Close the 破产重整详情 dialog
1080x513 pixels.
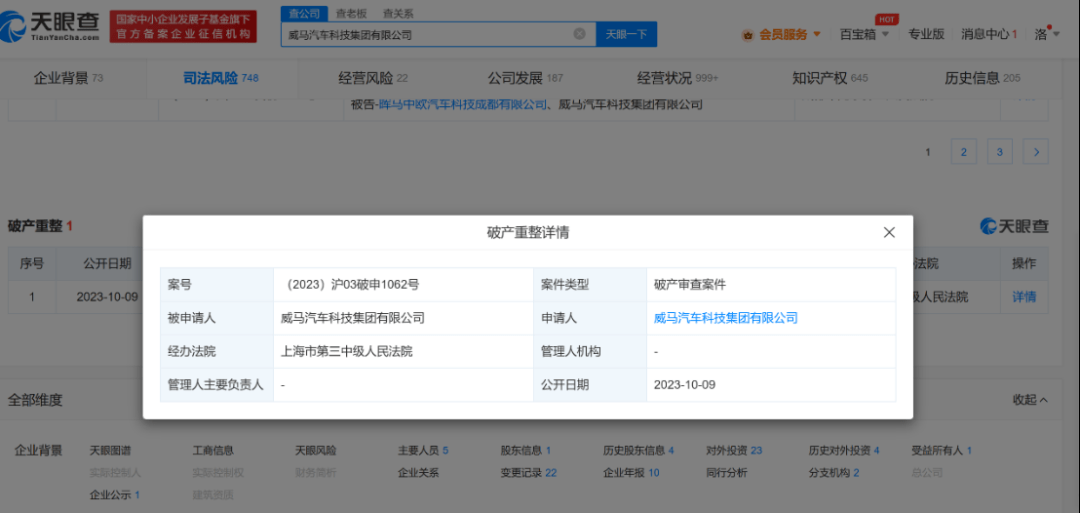coord(889,233)
